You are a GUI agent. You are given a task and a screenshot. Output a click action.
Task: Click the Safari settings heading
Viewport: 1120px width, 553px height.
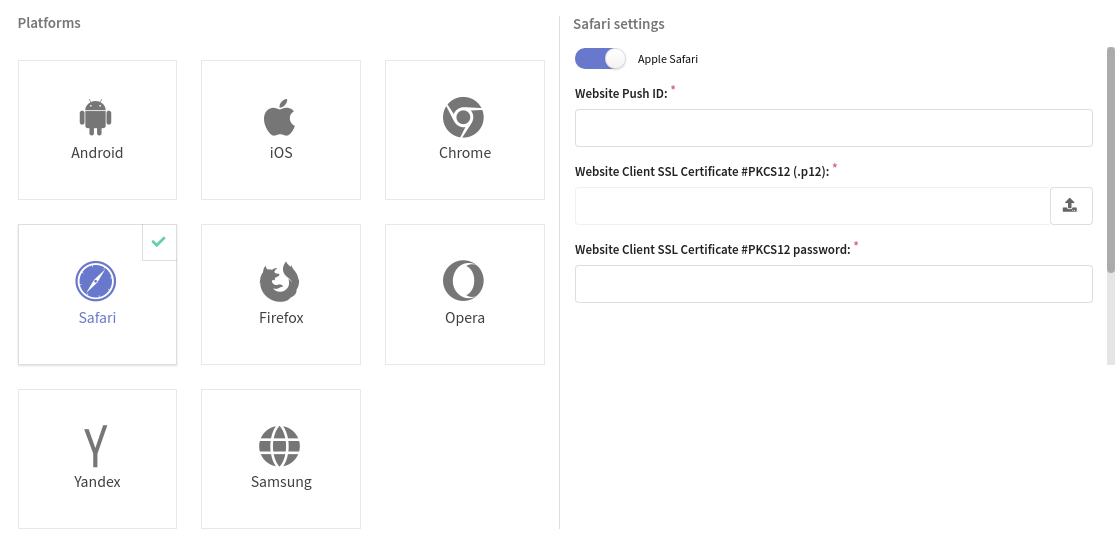tap(619, 24)
